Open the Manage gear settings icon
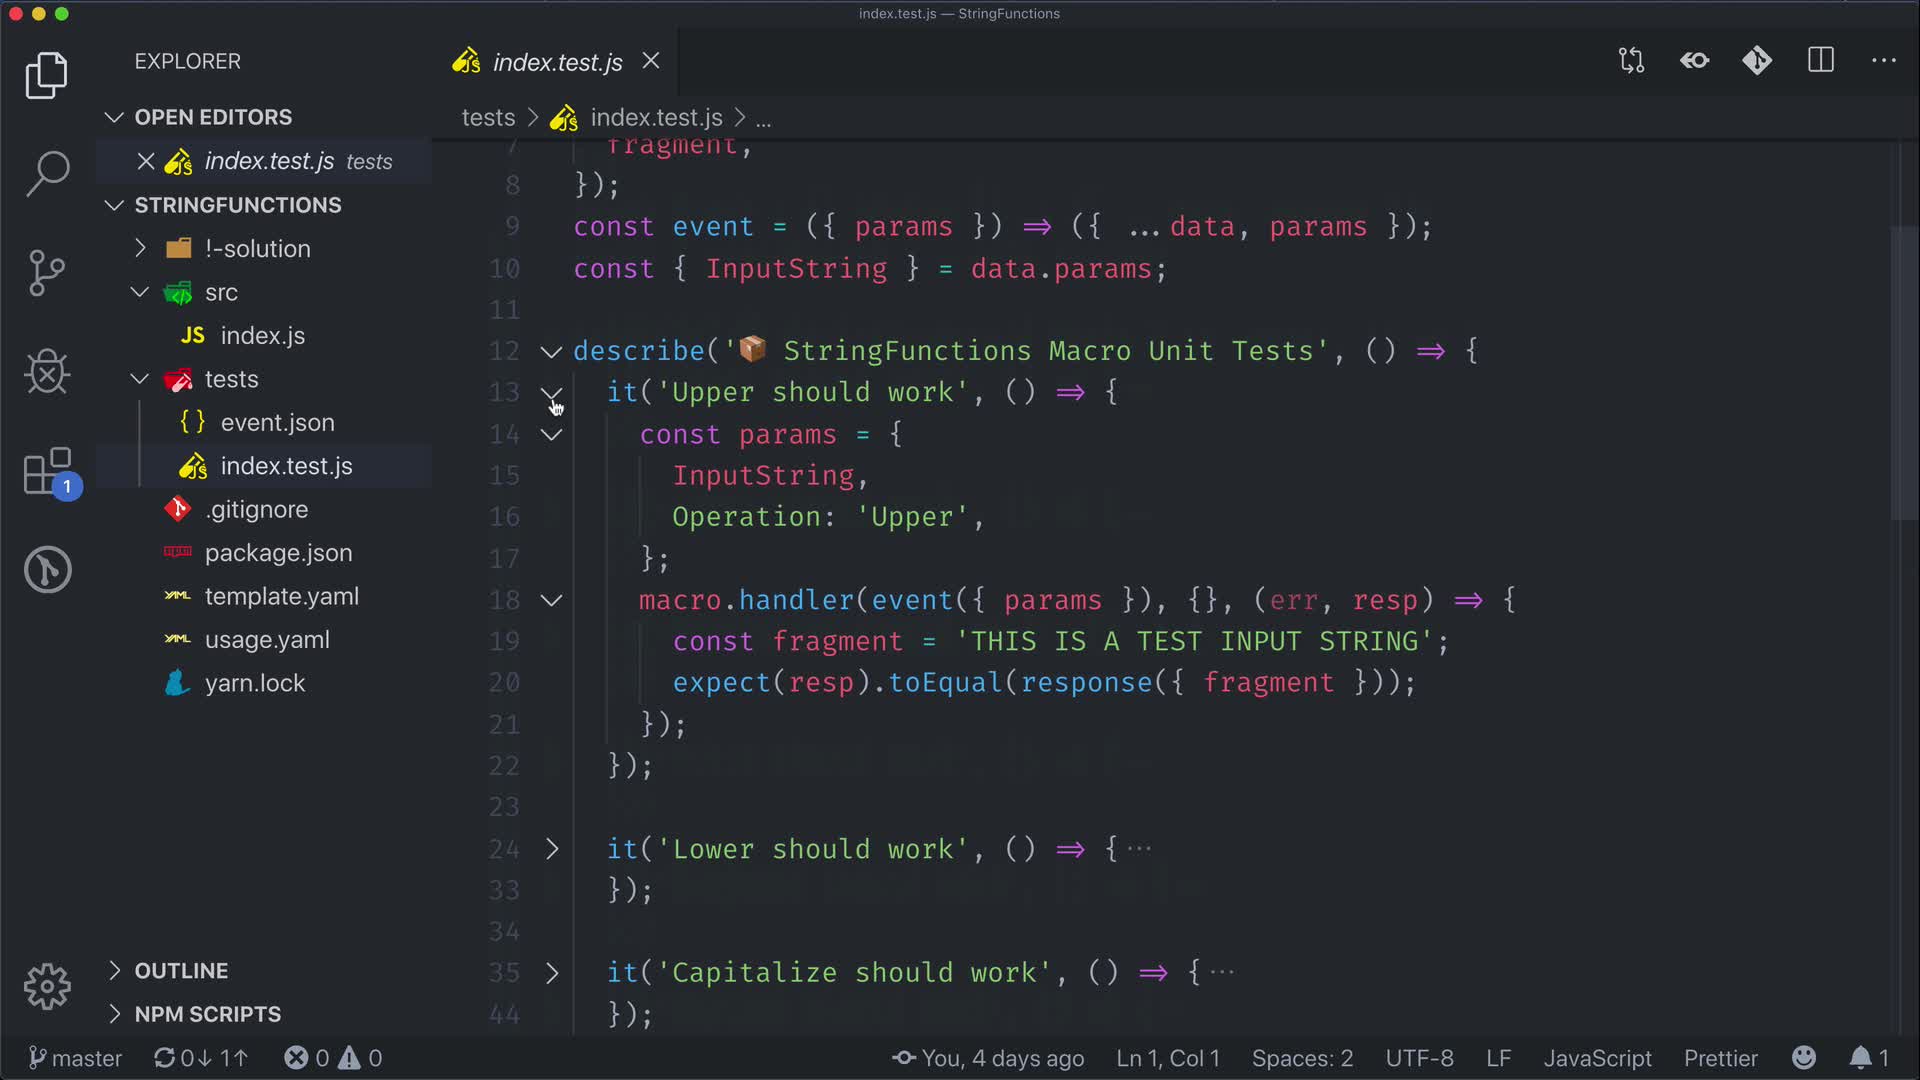The width and height of the screenshot is (1920, 1080). tap(47, 987)
